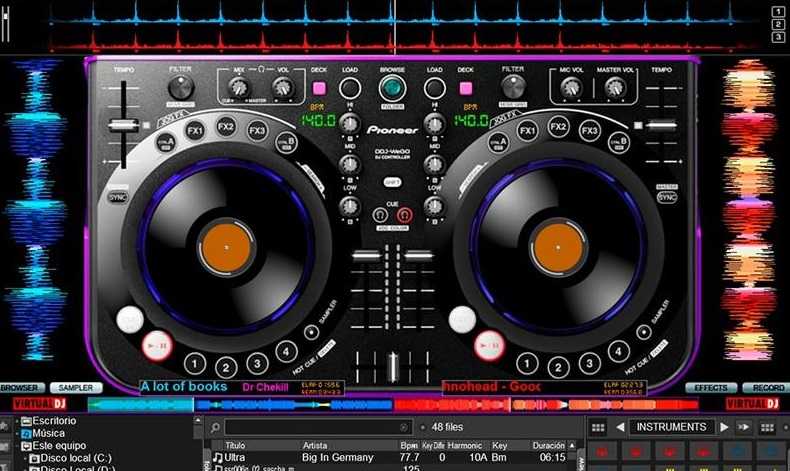
Task: Click the white CUE button on the right deck
Action: (462, 319)
